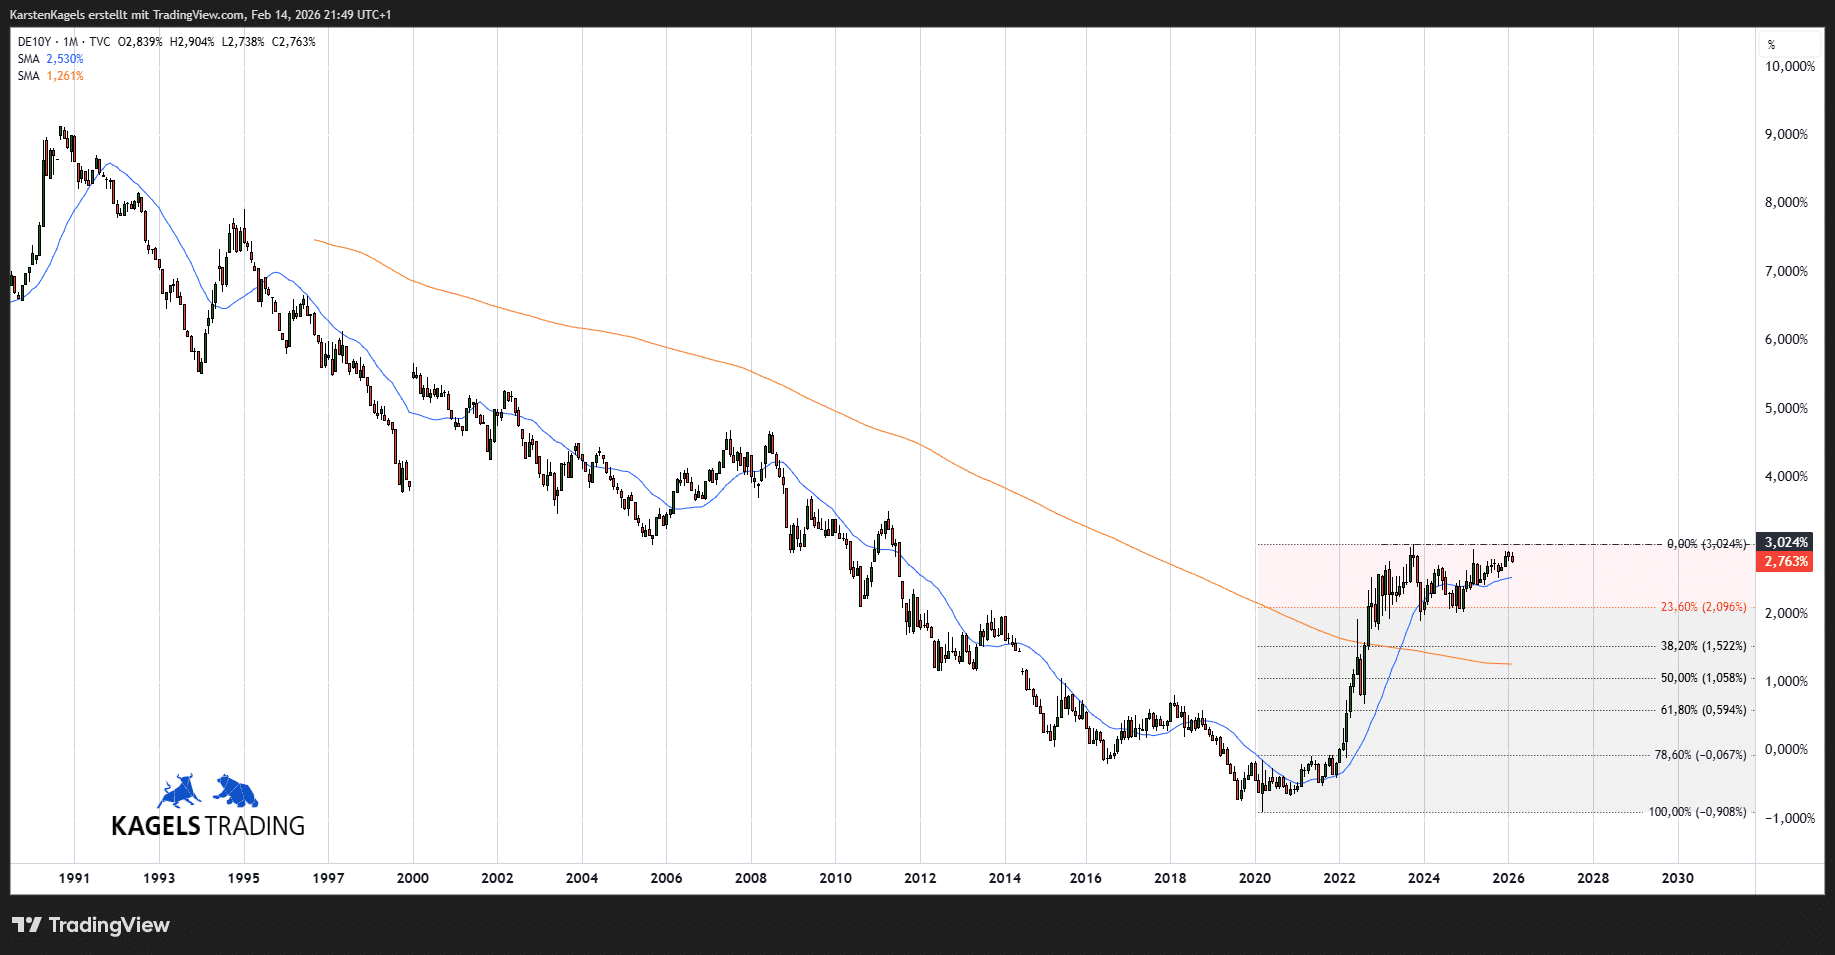Click the 10,000% label on price scale
The width and height of the screenshot is (1835, 955).
point(1789,67)
